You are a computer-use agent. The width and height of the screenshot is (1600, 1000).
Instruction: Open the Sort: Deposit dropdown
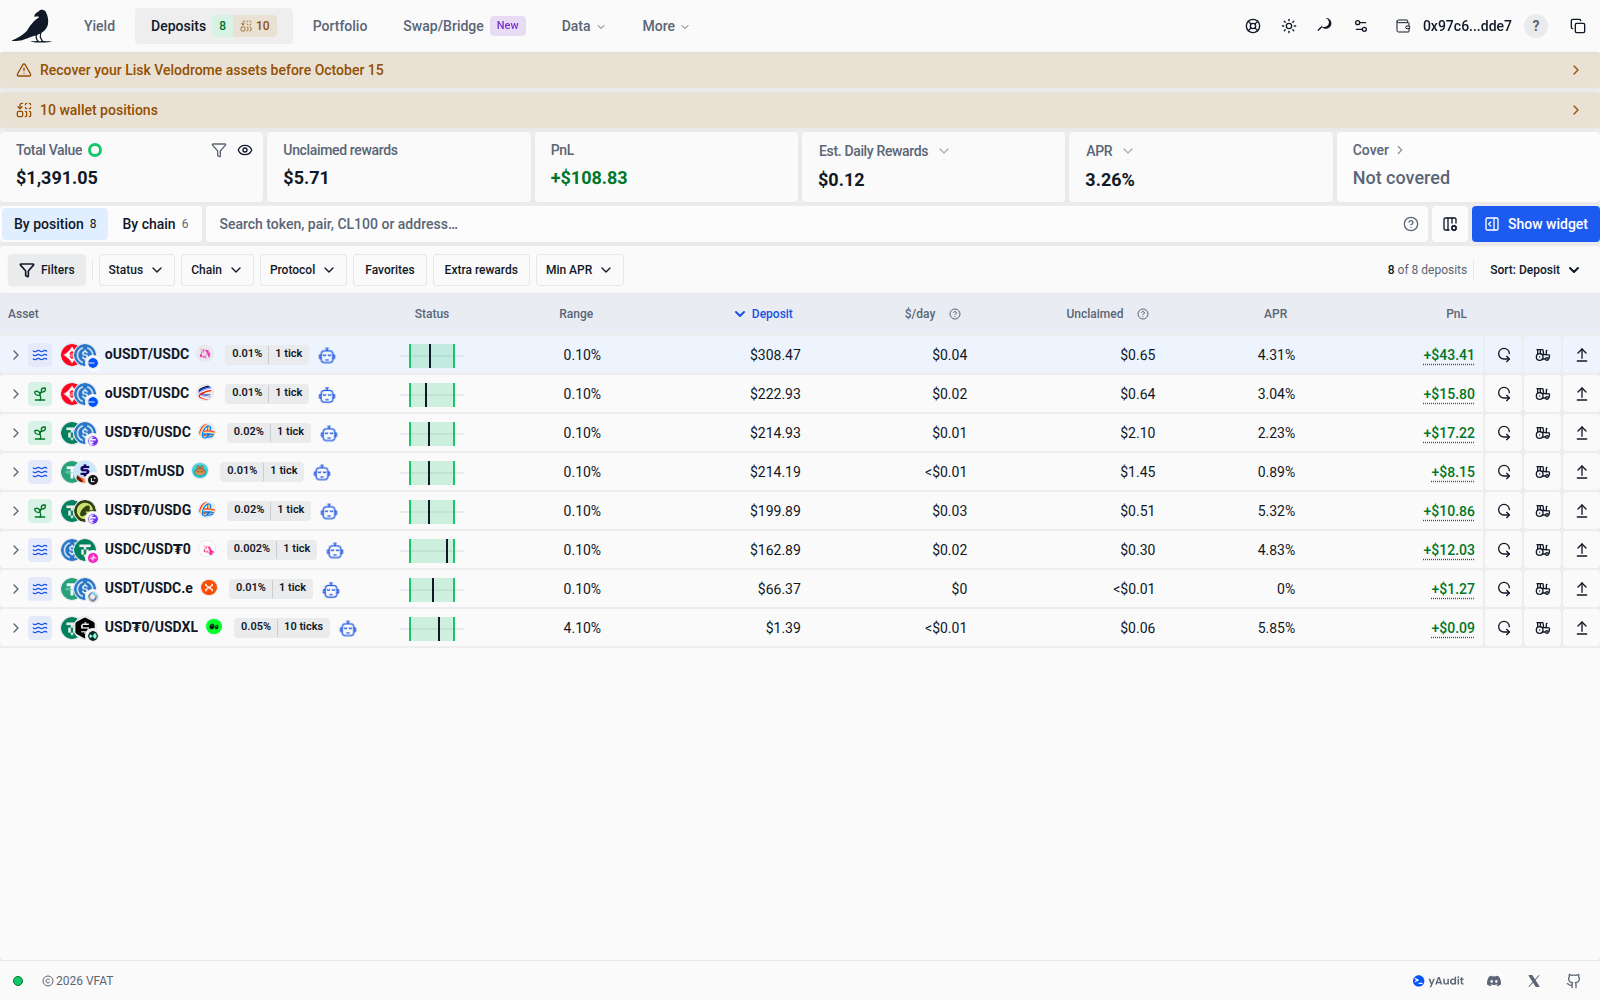(x=1535, y=270)
